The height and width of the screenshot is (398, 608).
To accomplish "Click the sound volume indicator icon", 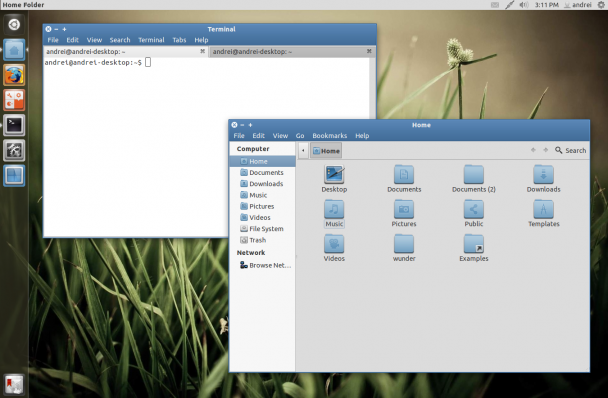I will 524,5.
